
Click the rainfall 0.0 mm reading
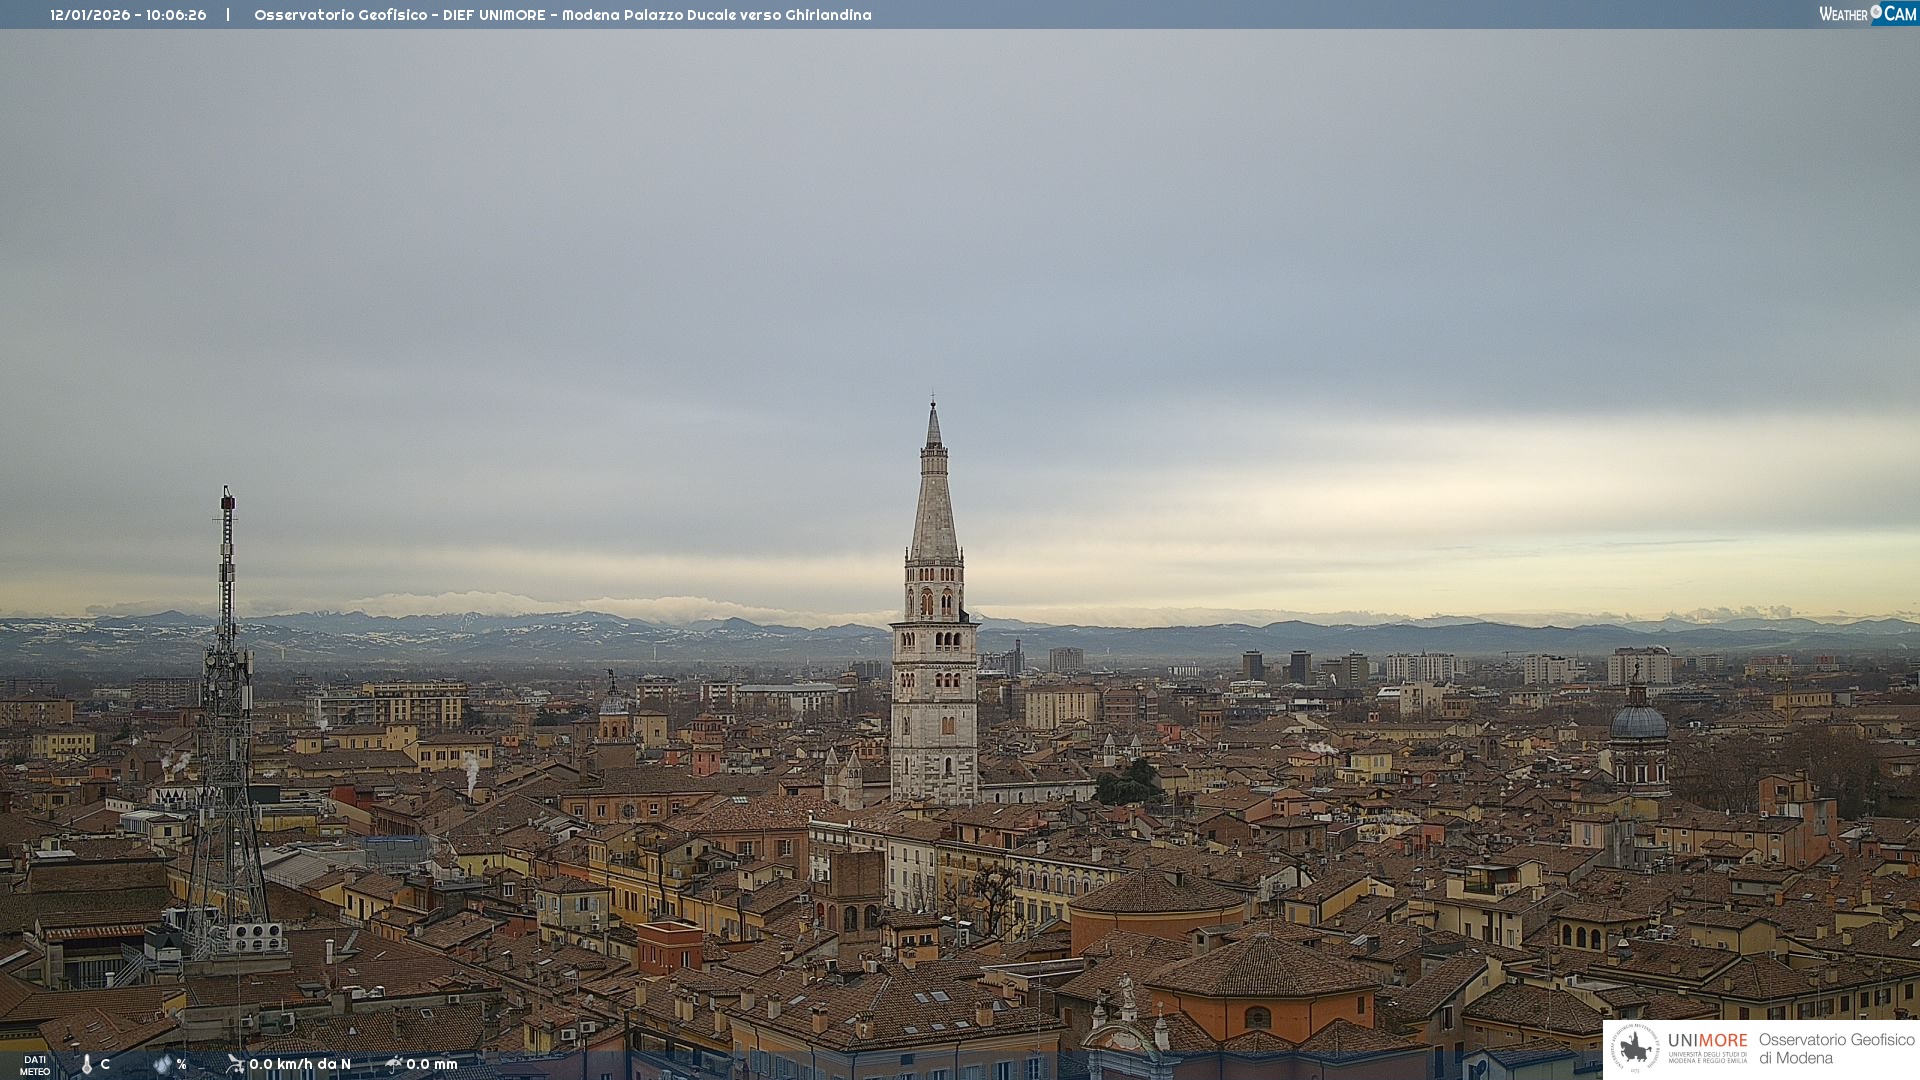(431, 1064)
